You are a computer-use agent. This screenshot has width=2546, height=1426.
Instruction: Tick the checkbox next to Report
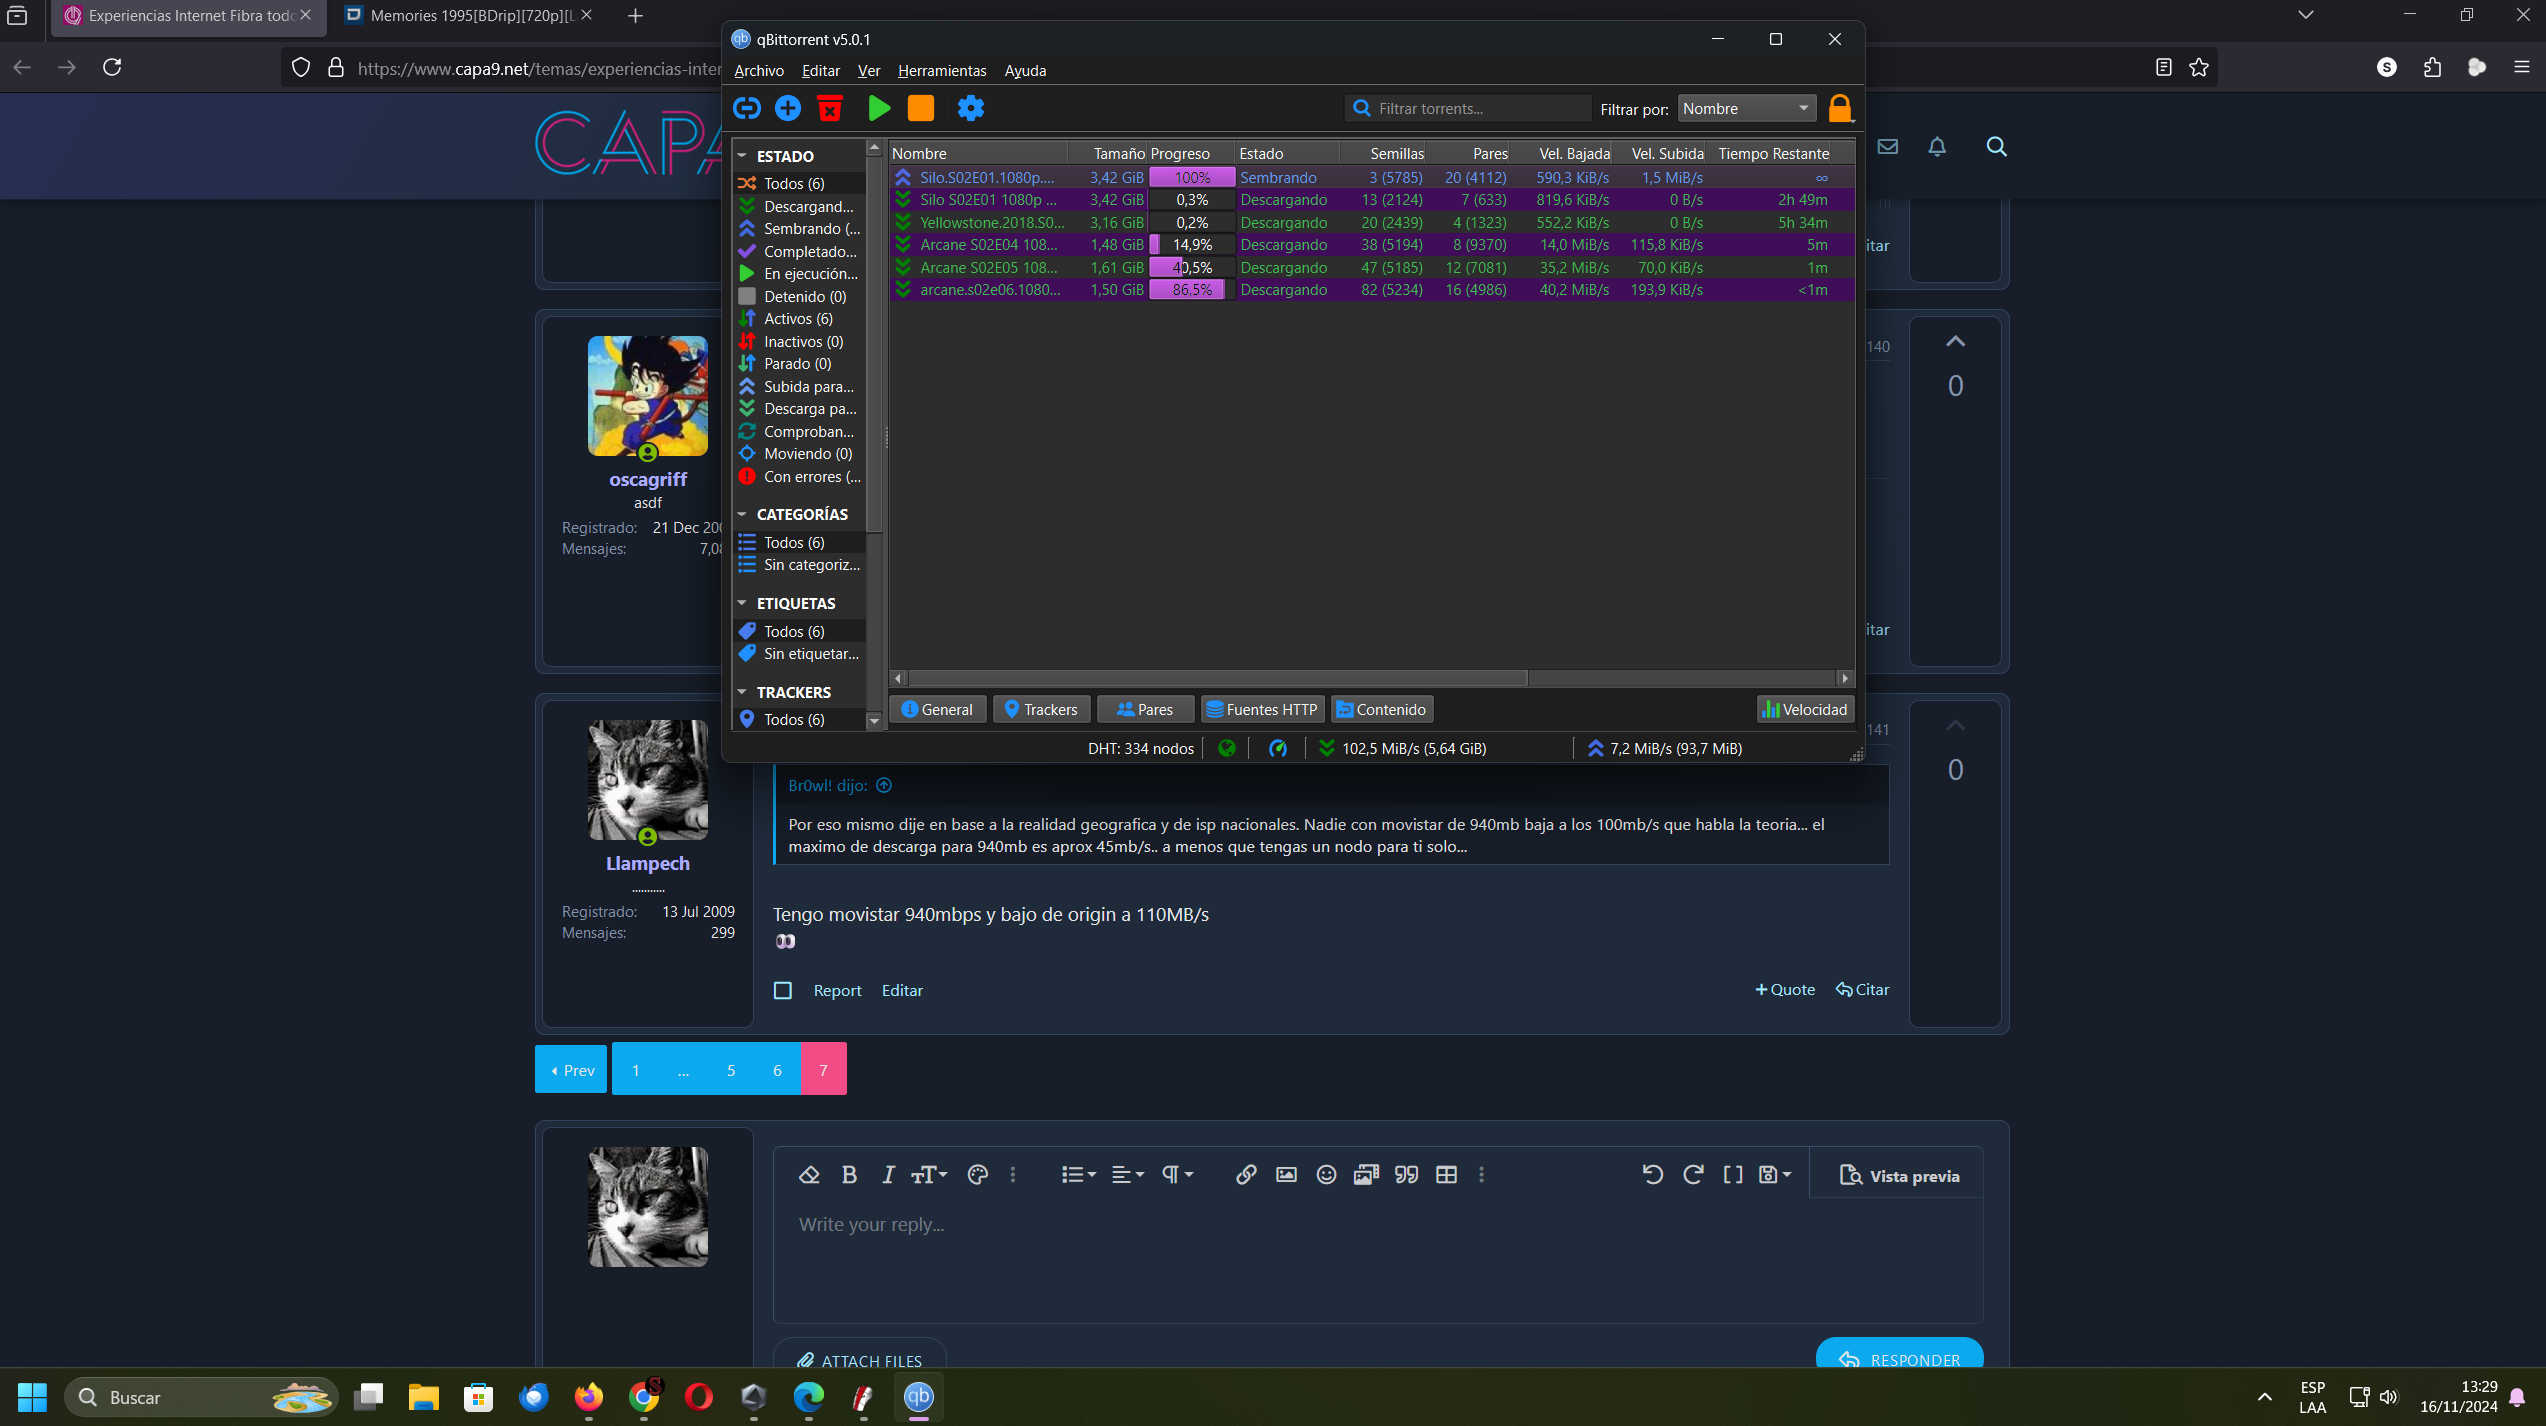pos(783,990)
